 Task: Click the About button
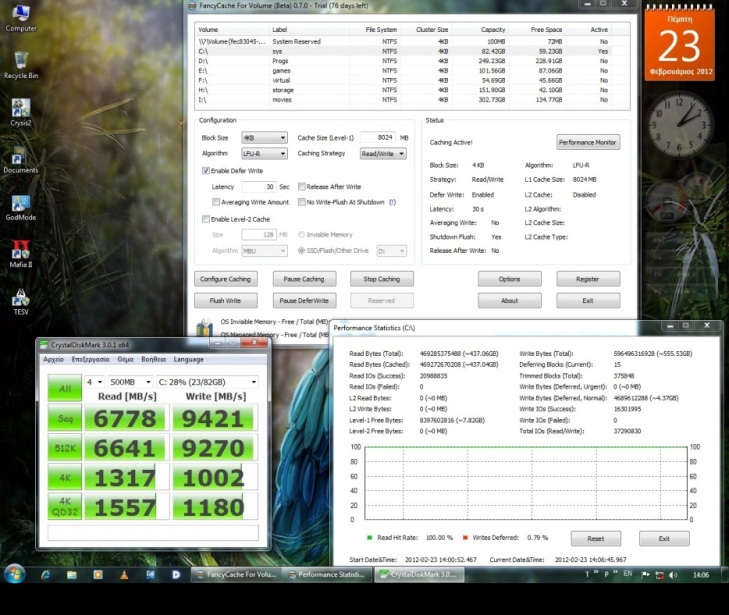(510, 300)
